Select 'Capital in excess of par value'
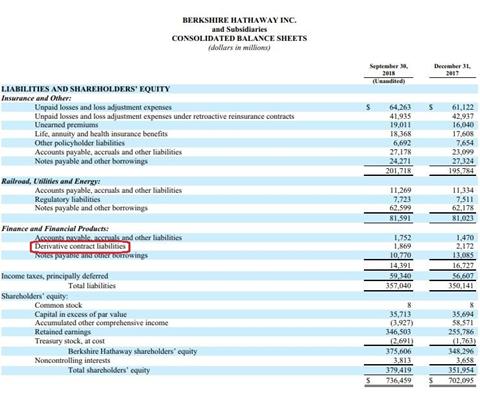 click(81, 314)
